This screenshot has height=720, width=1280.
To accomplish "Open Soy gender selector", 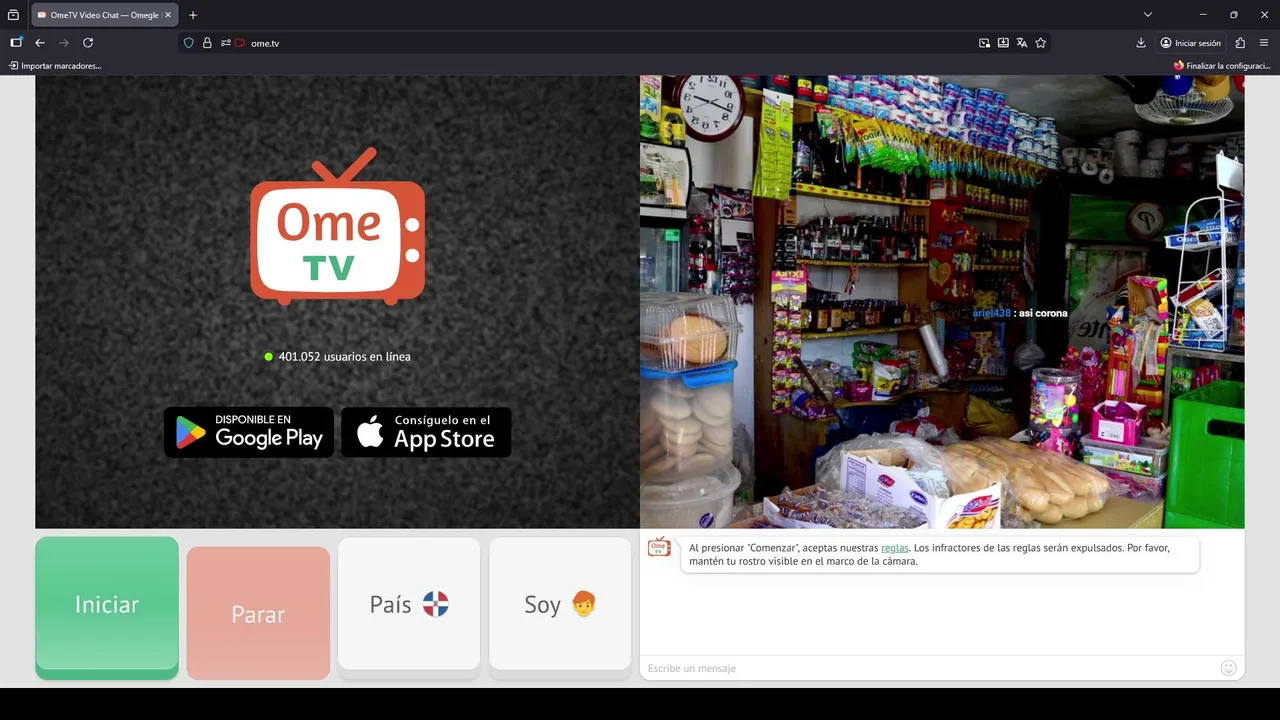I will click(x=560, y=604).
